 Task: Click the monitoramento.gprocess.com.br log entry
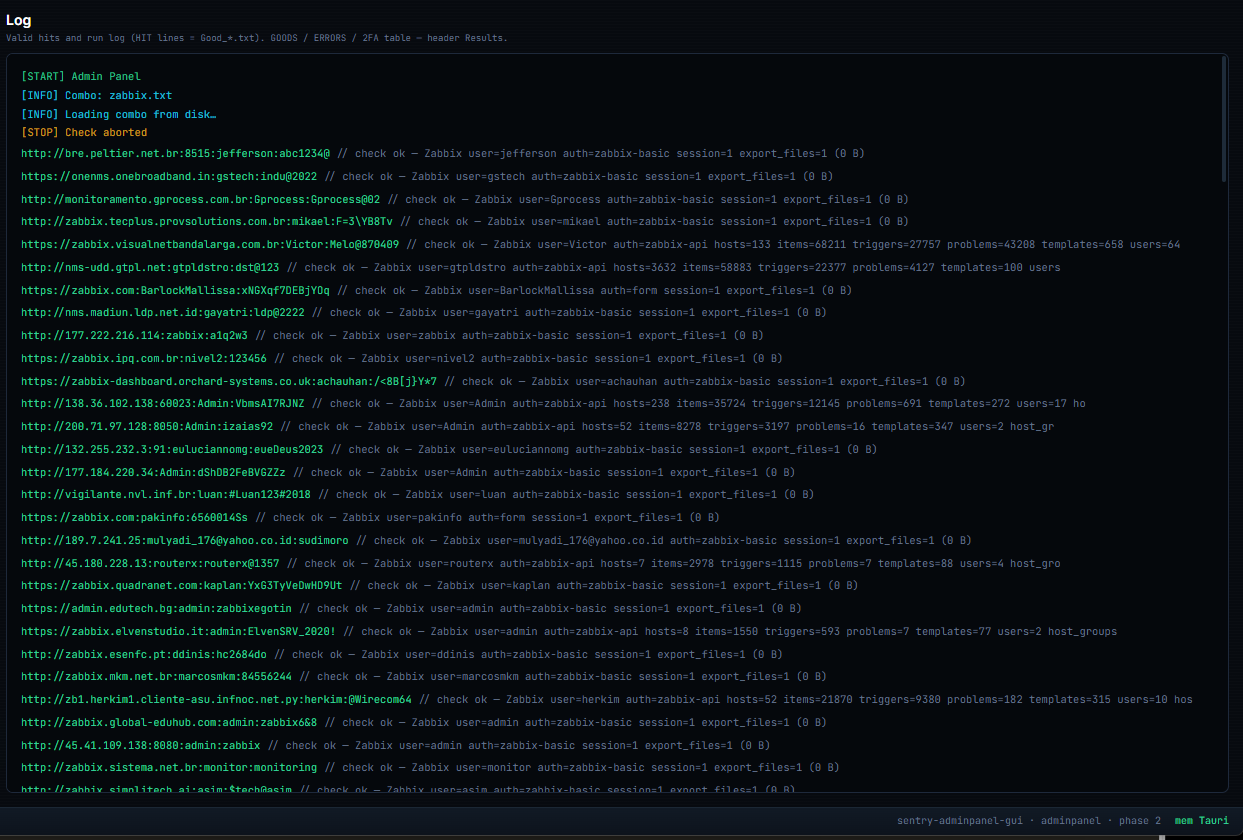tap(465, 199)
